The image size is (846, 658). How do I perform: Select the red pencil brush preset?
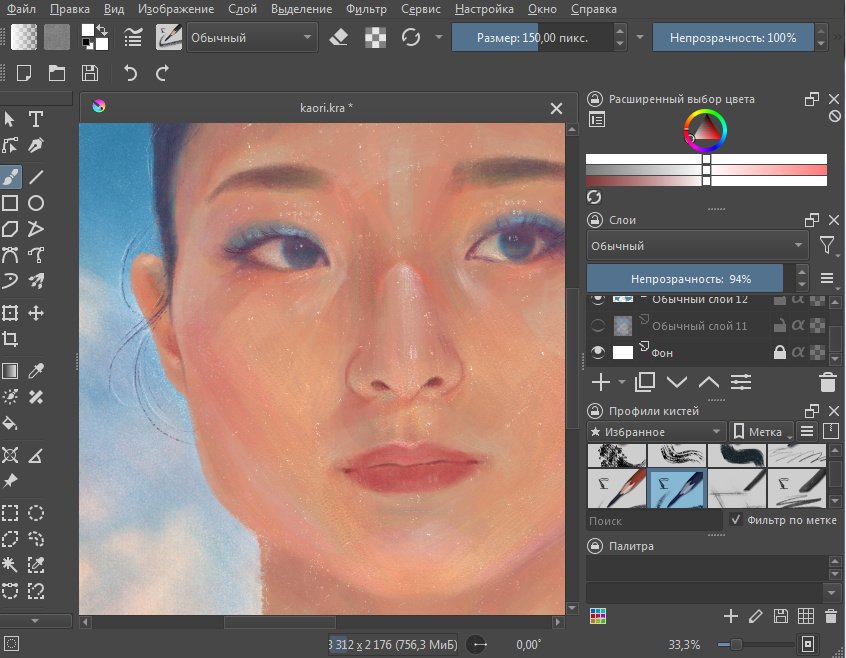[616, 489]
